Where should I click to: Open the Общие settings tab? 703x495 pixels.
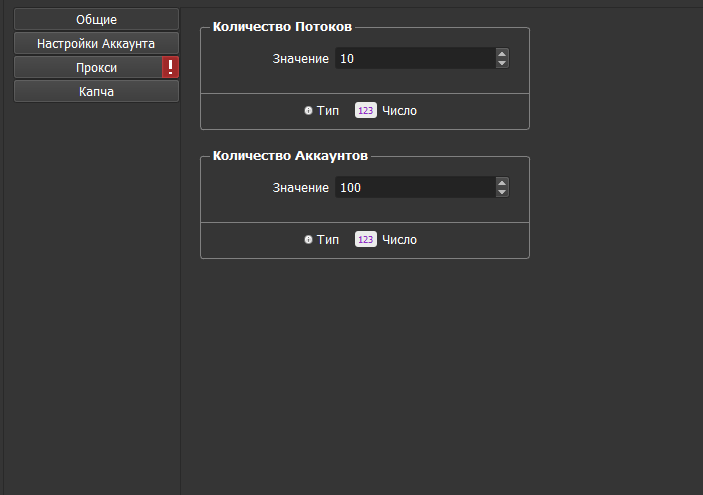(x=96, y=19)
